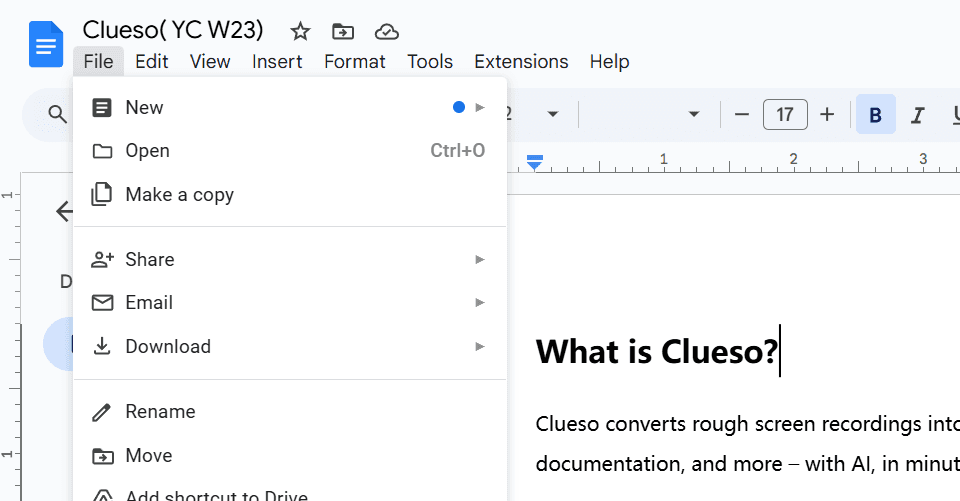Viewport: 960px width, 501px height.
Task: Open the Extensions menu
Action: [x=521, y=62]
